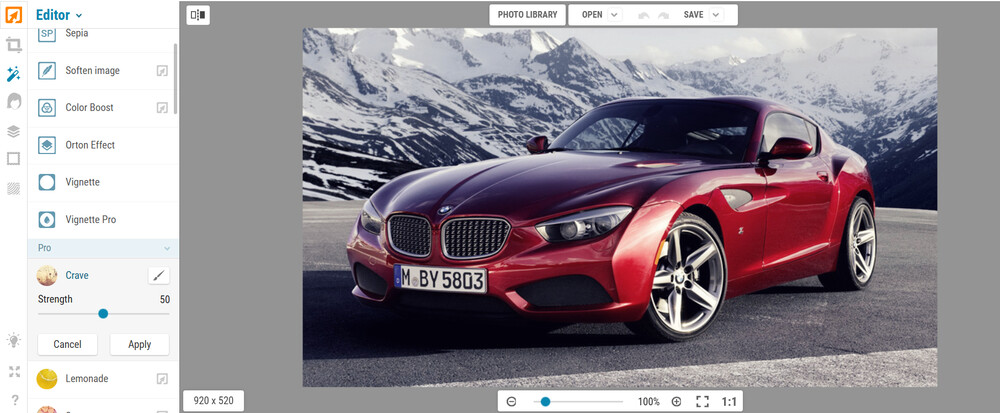Click the 100% zoom value

tap(649, 402)
